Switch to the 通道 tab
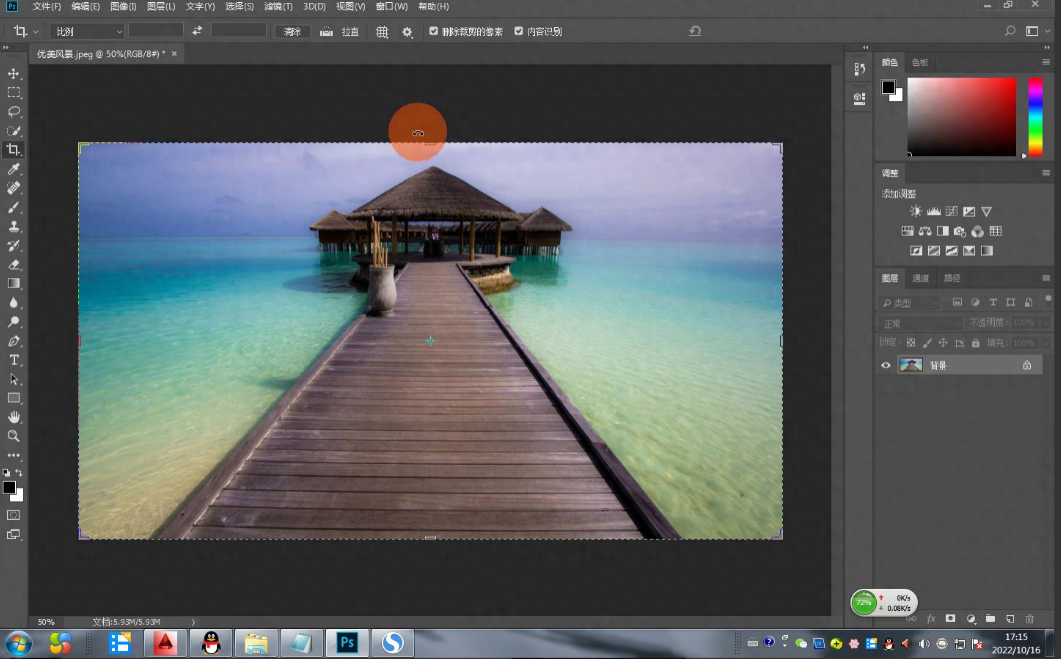1061x659 pixels. coord(921,278)
